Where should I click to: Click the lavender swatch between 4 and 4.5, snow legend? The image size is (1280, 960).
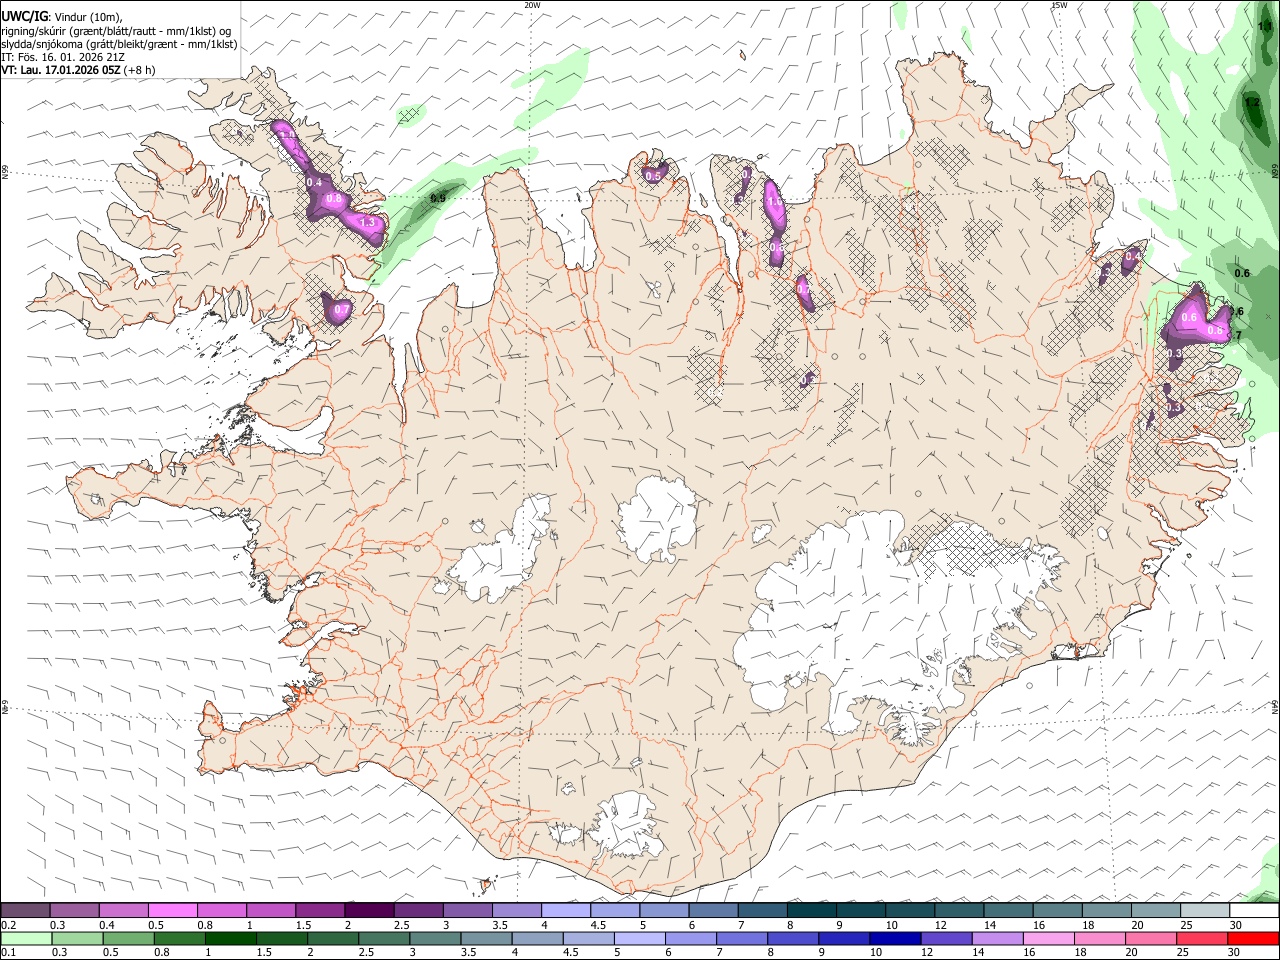coord(566,910)
